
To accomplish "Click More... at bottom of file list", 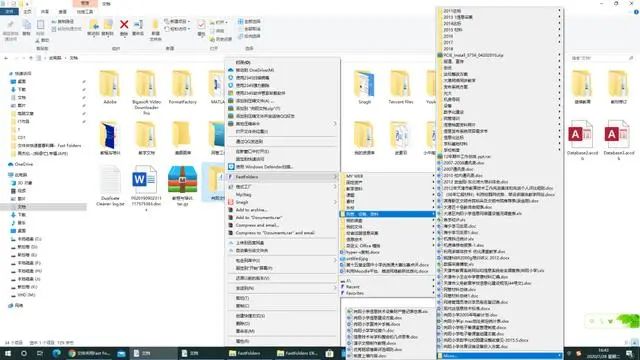I will tap(500, 356).
